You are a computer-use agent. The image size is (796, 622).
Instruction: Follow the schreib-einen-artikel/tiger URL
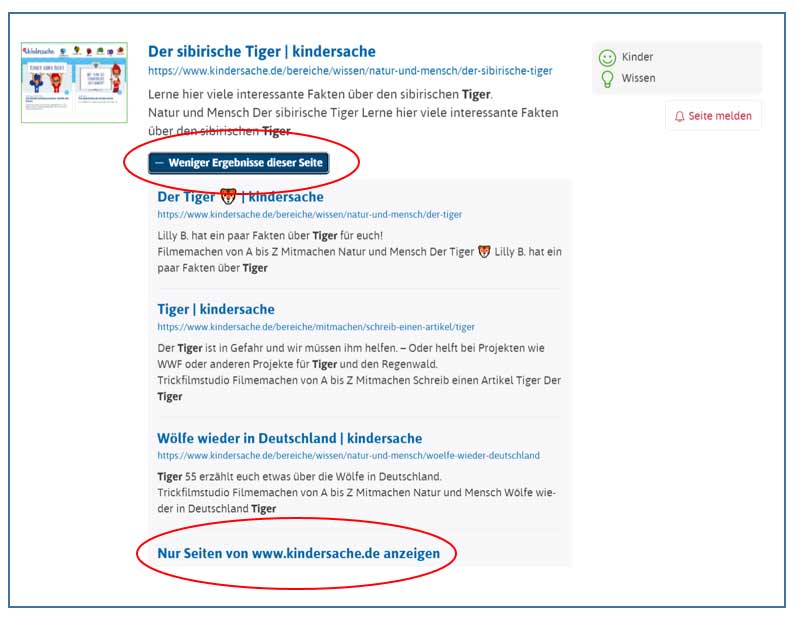[x=315, y=326]
